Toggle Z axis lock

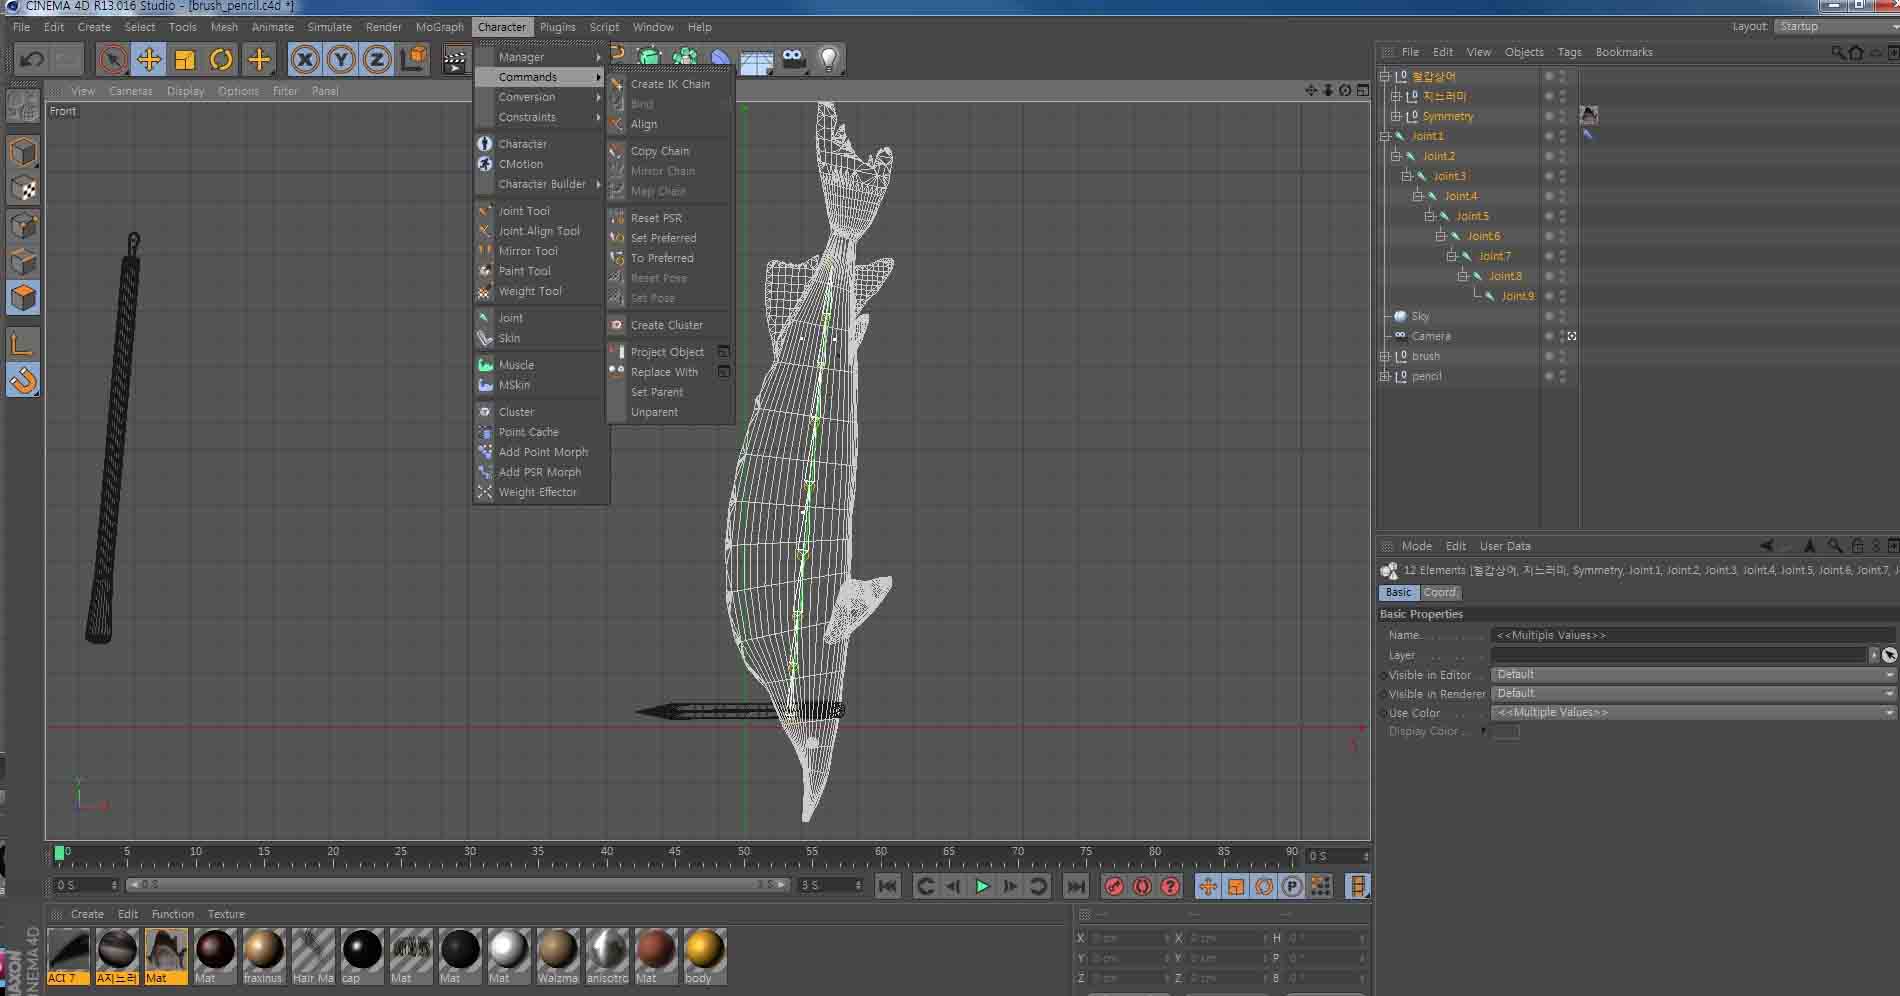377,60
